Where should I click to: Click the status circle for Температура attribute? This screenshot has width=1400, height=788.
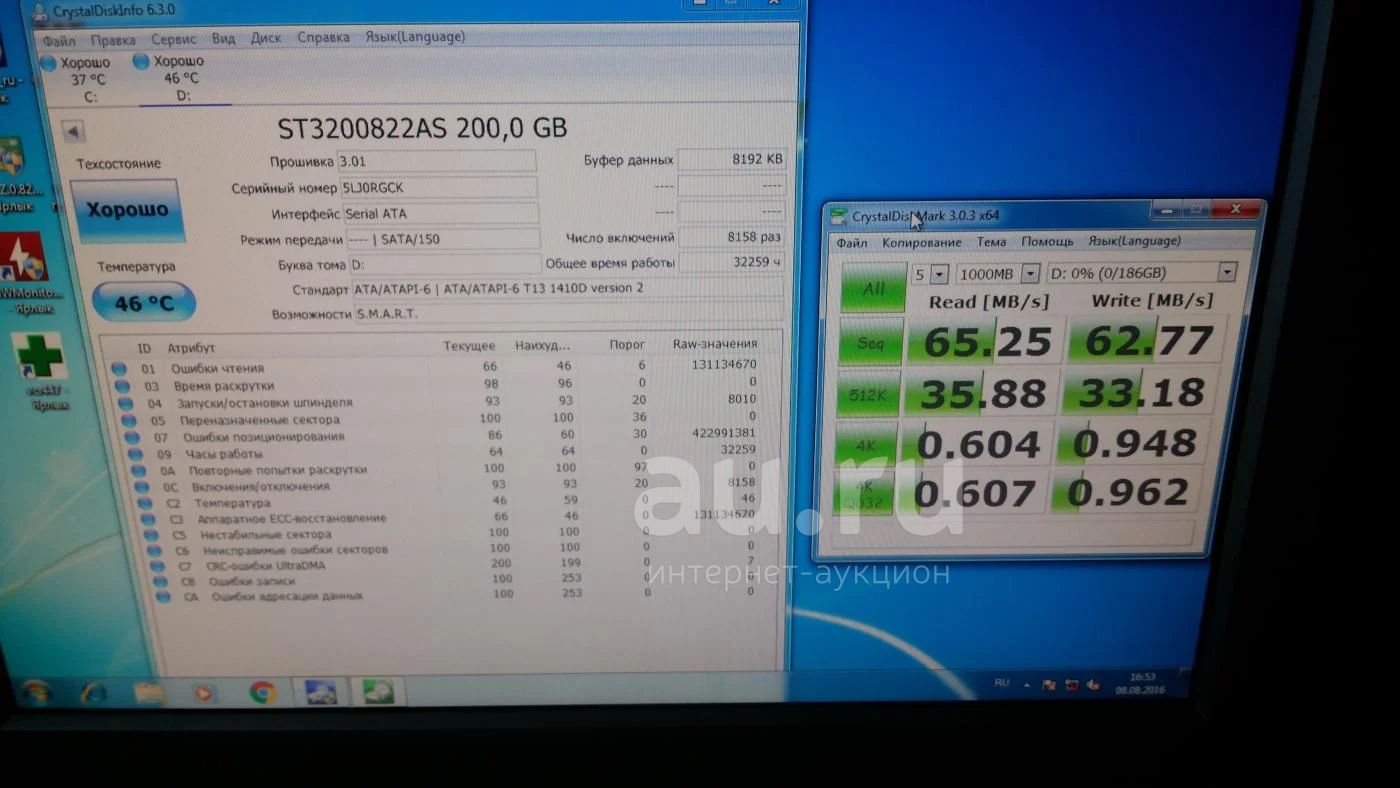145,503
